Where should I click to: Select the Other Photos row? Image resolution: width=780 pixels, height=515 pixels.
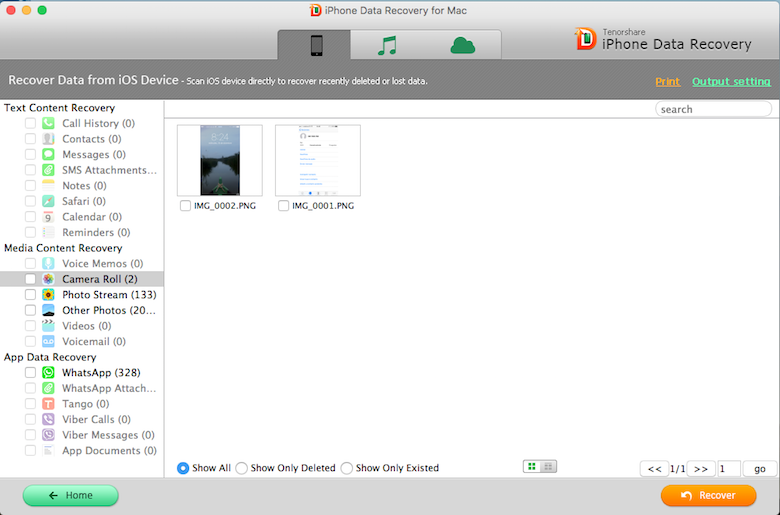click(x=82, y=310)
